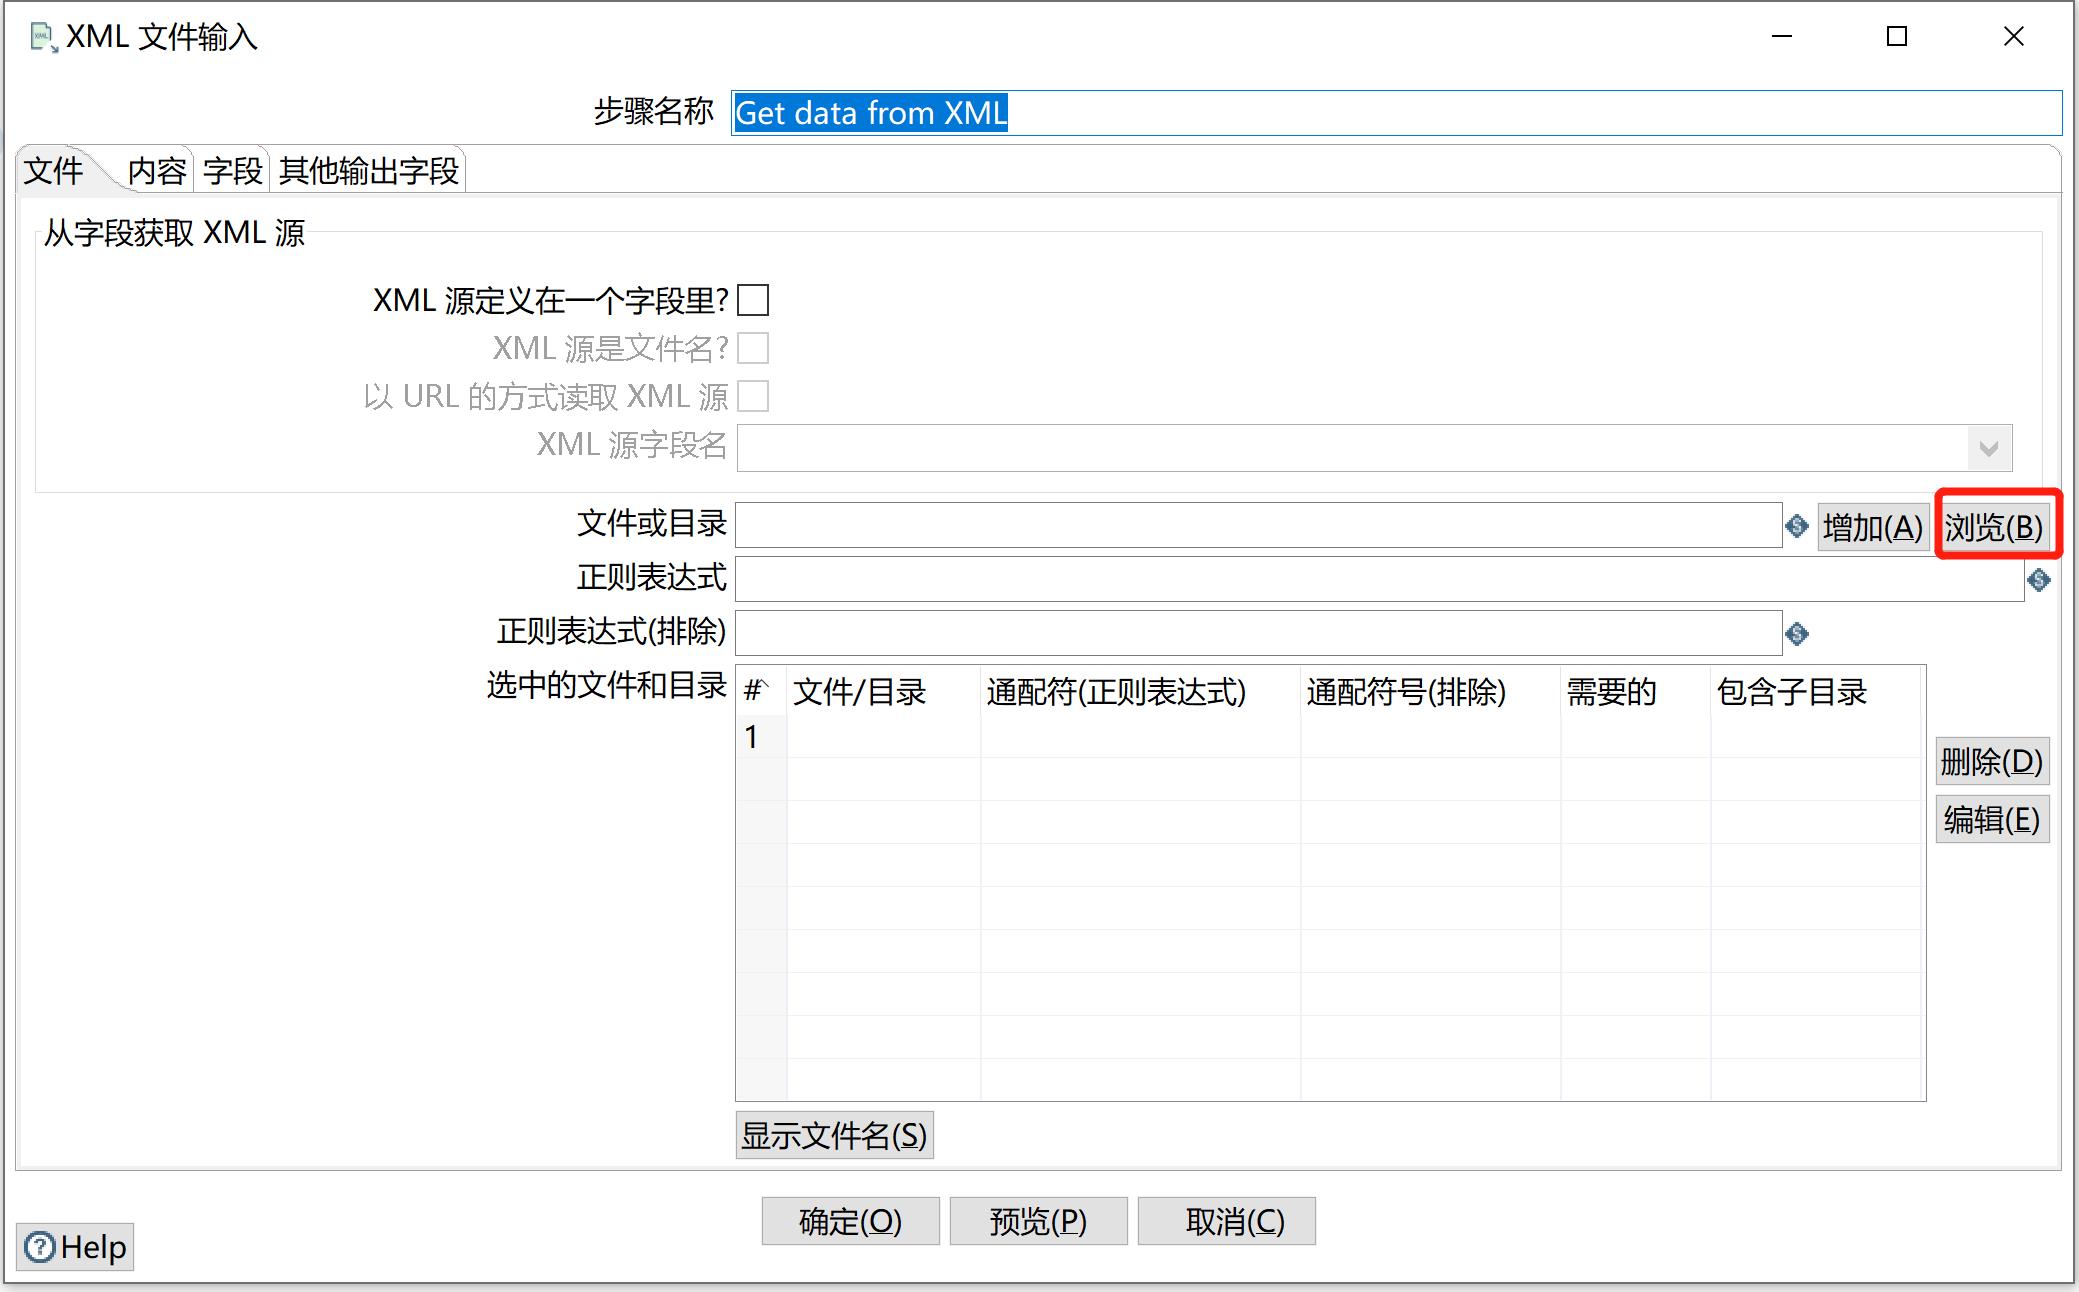Cancel with the 取消(C) button
The image size is (2079, 1292).
click(x=1226, y=1221)
